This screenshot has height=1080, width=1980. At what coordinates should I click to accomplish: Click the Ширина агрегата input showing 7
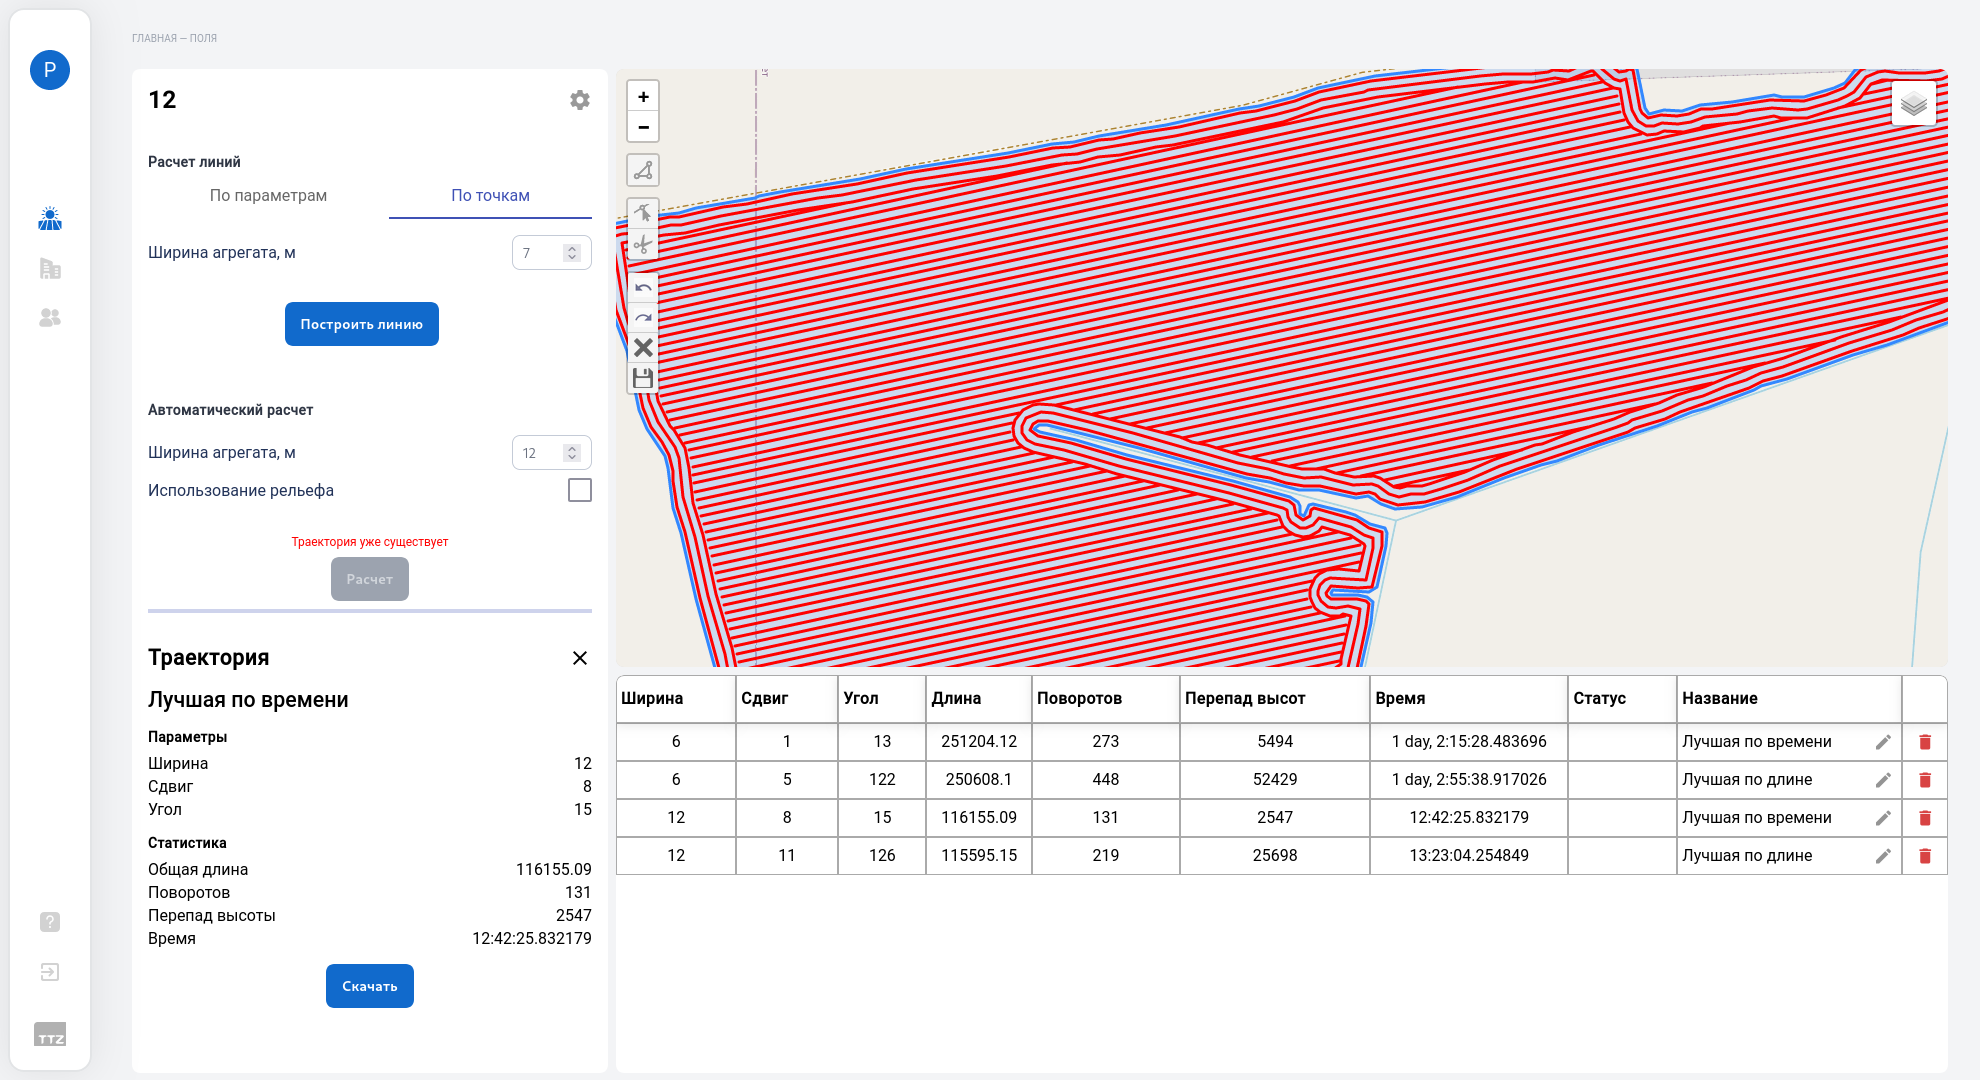click(x=552, y=253)
